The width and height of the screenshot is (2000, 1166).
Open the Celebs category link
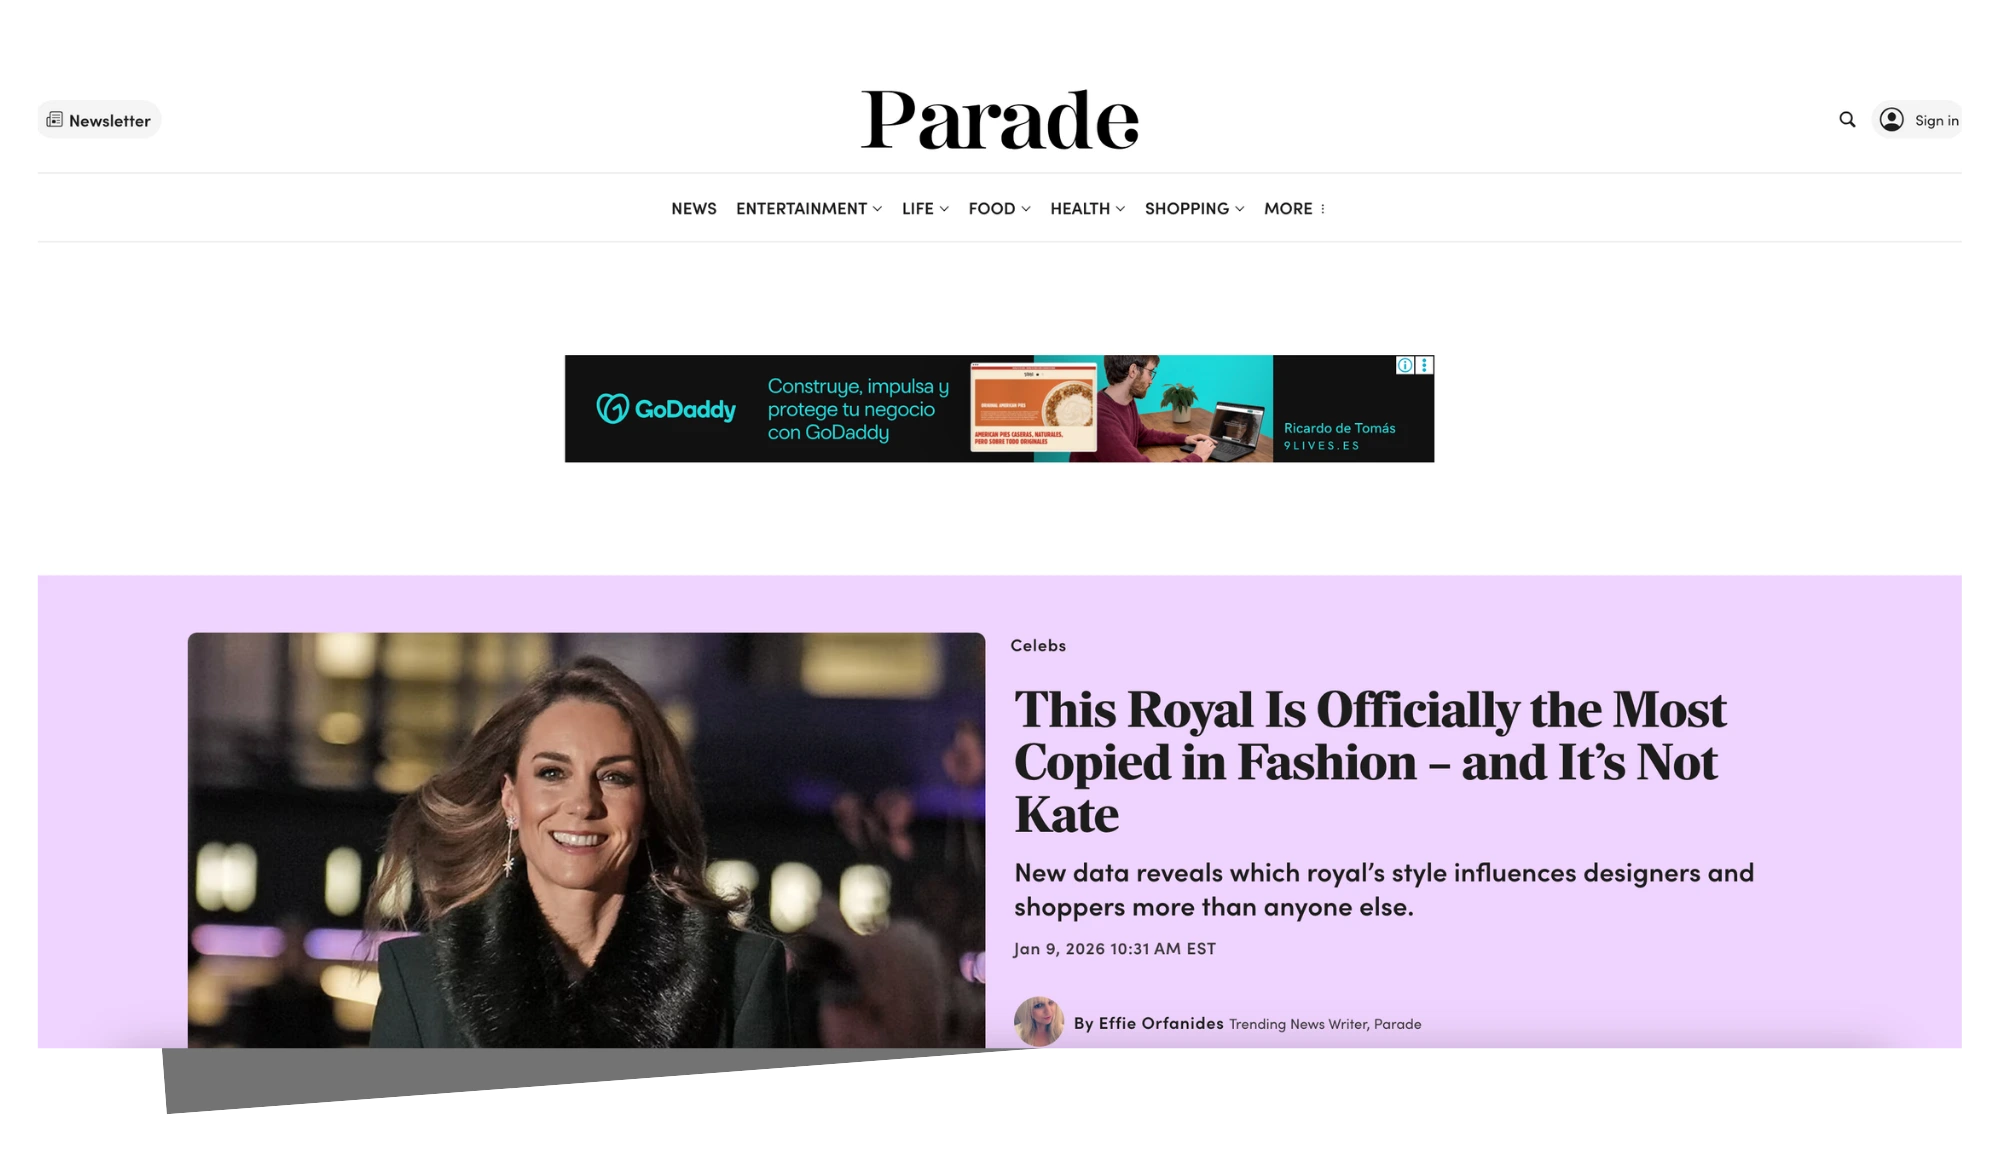pos(1038,646)
